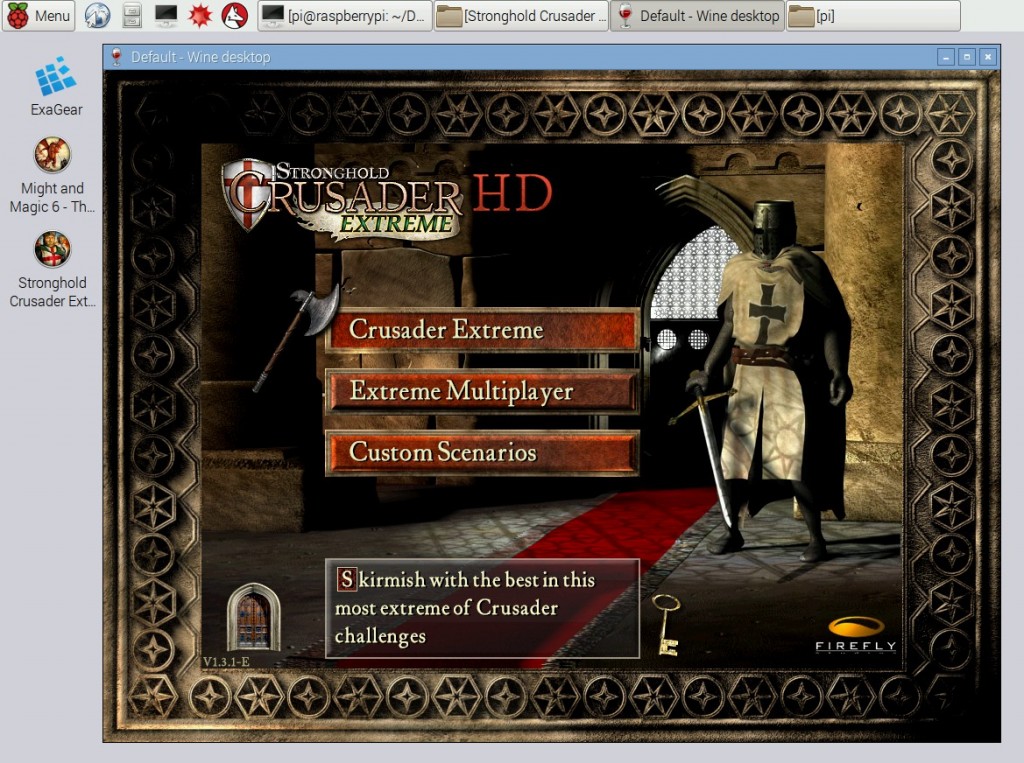The height and width of the screenshot is (763, 1024).
Task: Maximize the Wine desktop window
Action: click(x=967, y=57)
